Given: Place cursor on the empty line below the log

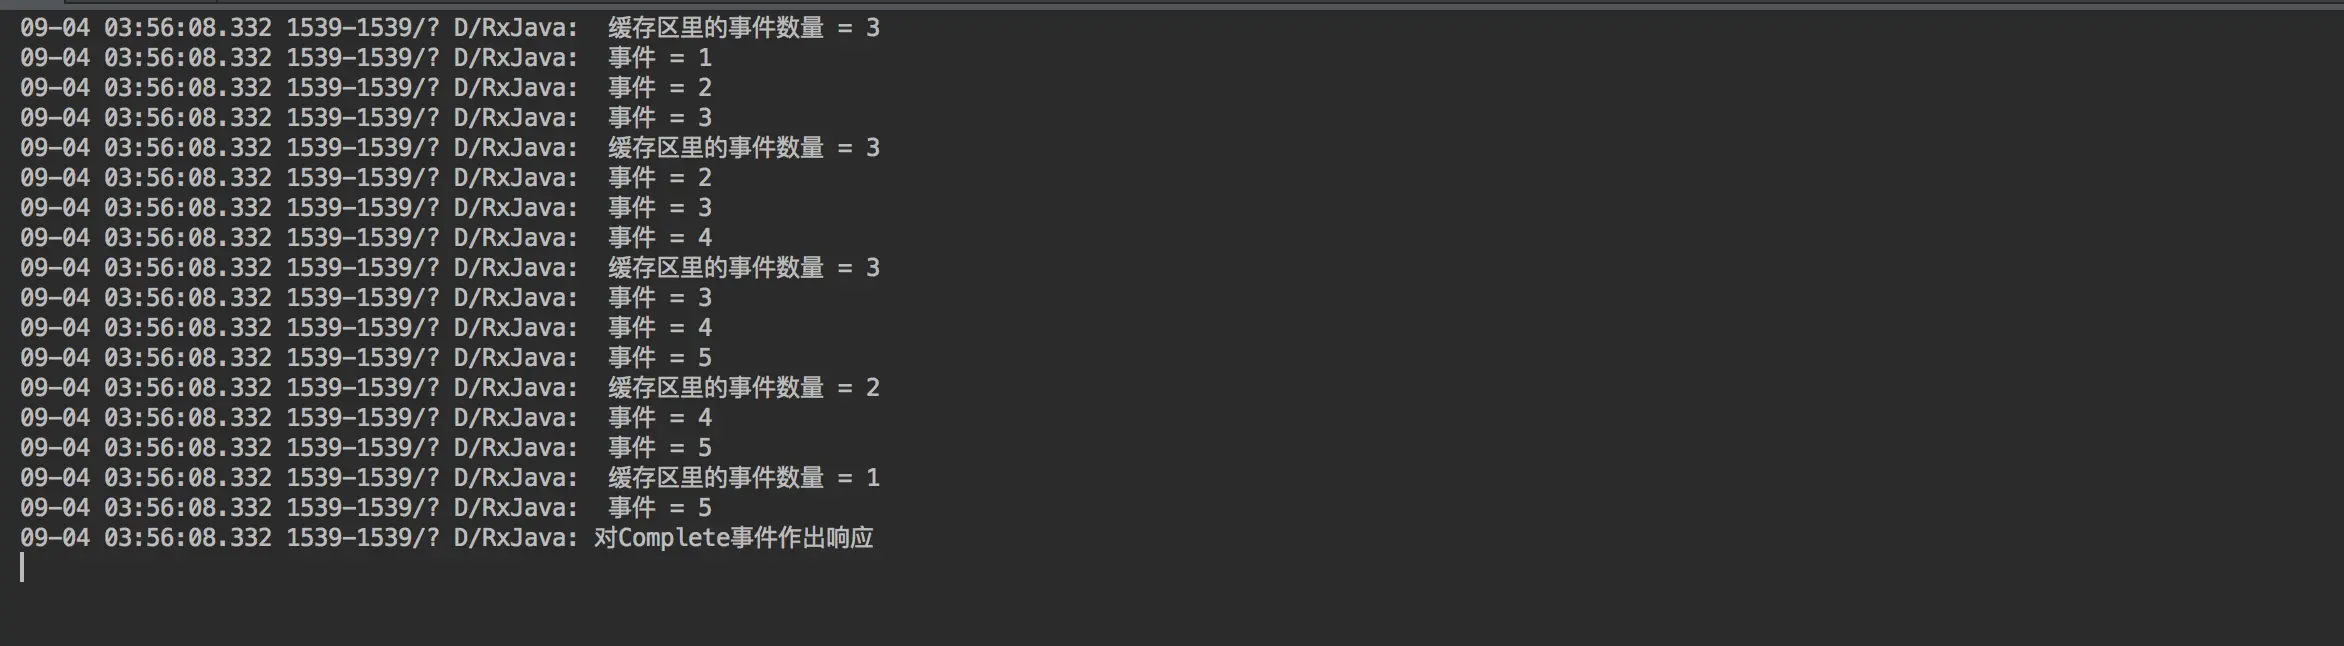Looking at the screenshot, I should pyautogui.click(x=22, y=568).
